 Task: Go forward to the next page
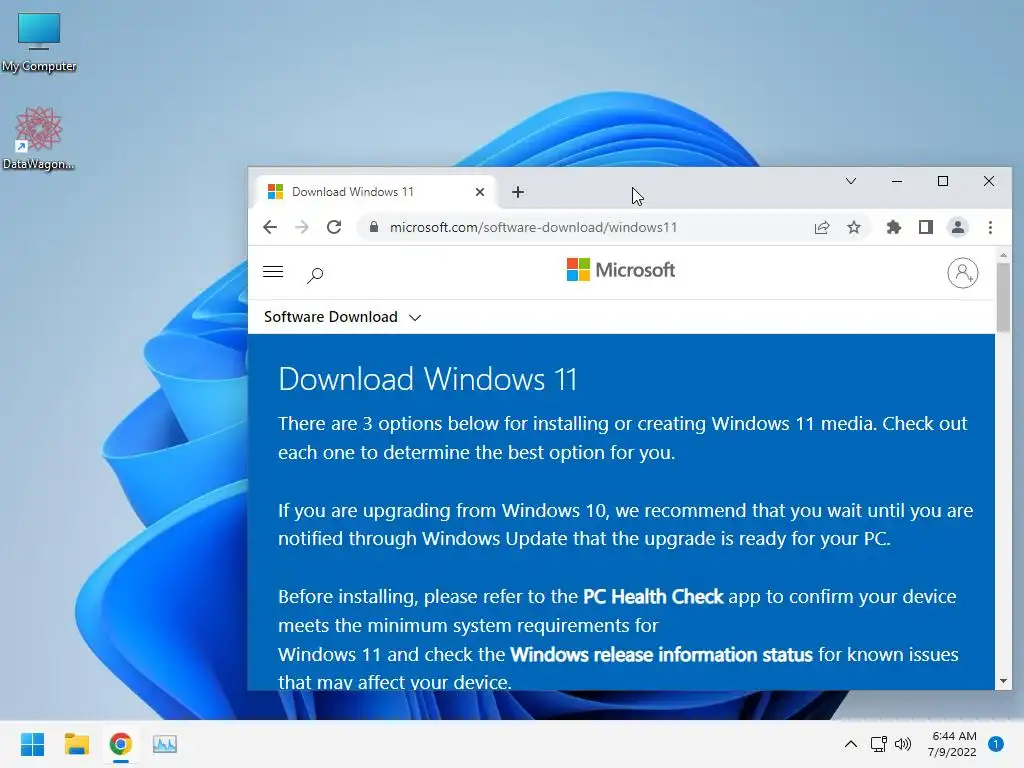tap(302, 227)
